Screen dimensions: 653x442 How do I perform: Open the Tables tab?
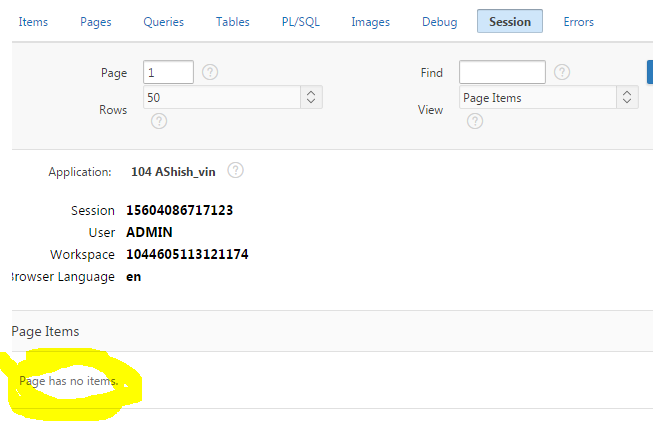(233, 21)
